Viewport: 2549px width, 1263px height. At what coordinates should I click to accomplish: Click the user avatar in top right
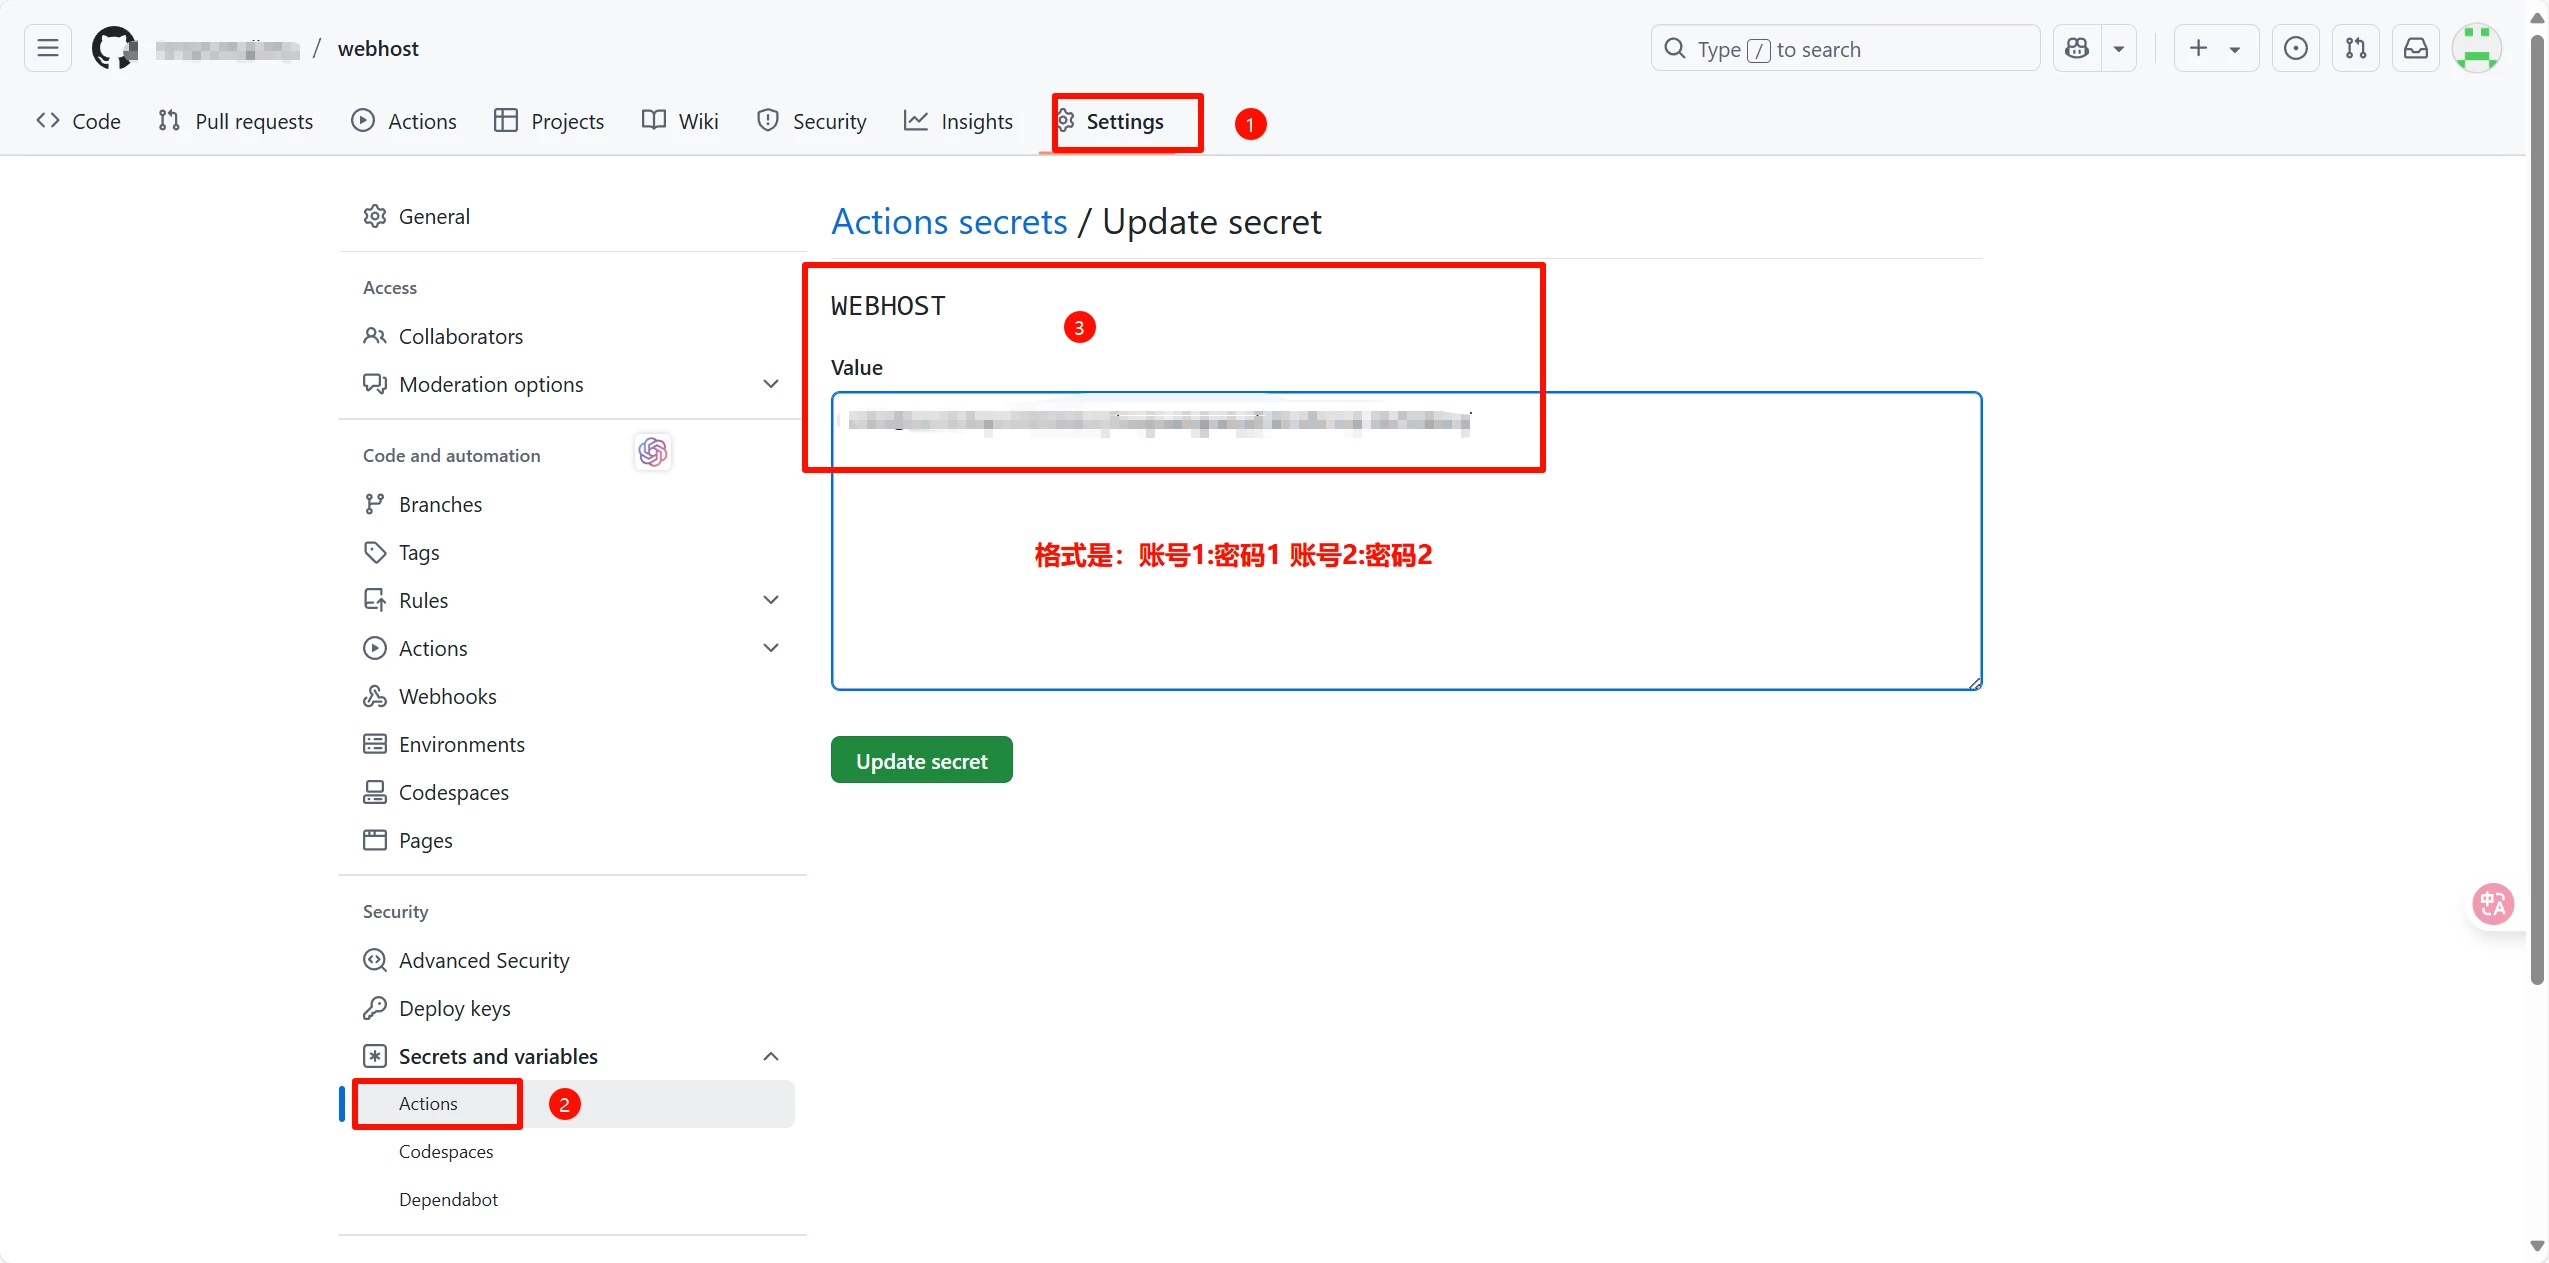[2476, 48]
